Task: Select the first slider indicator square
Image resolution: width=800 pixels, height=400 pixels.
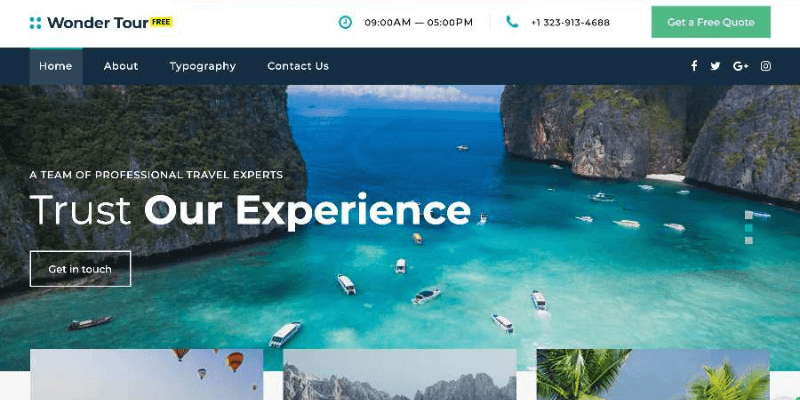Action: [x=748, y=215]
